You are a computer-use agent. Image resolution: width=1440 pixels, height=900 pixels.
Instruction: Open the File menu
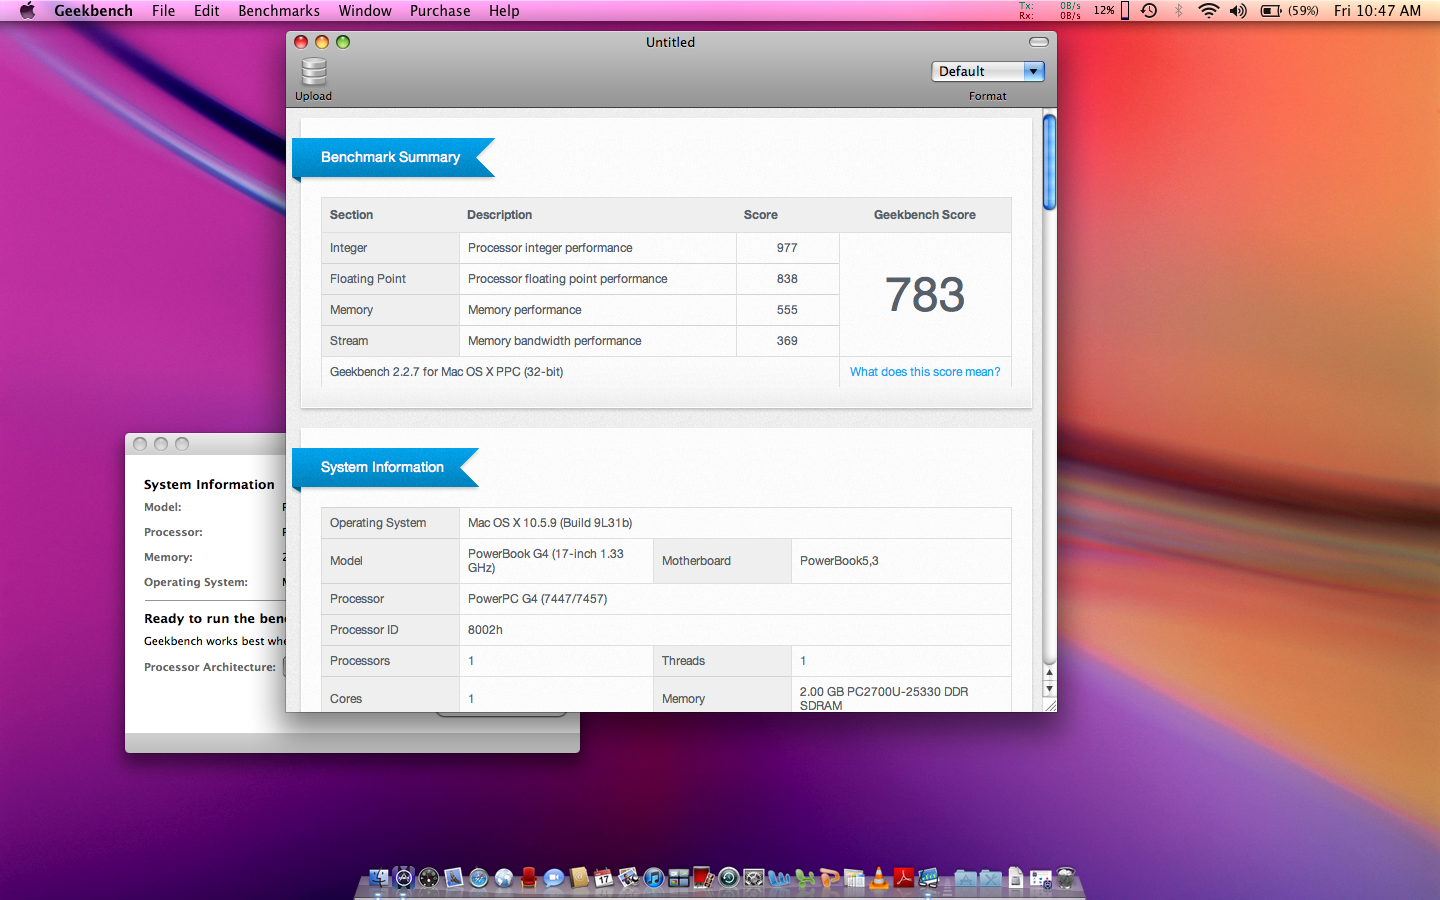tap(164, 11)
